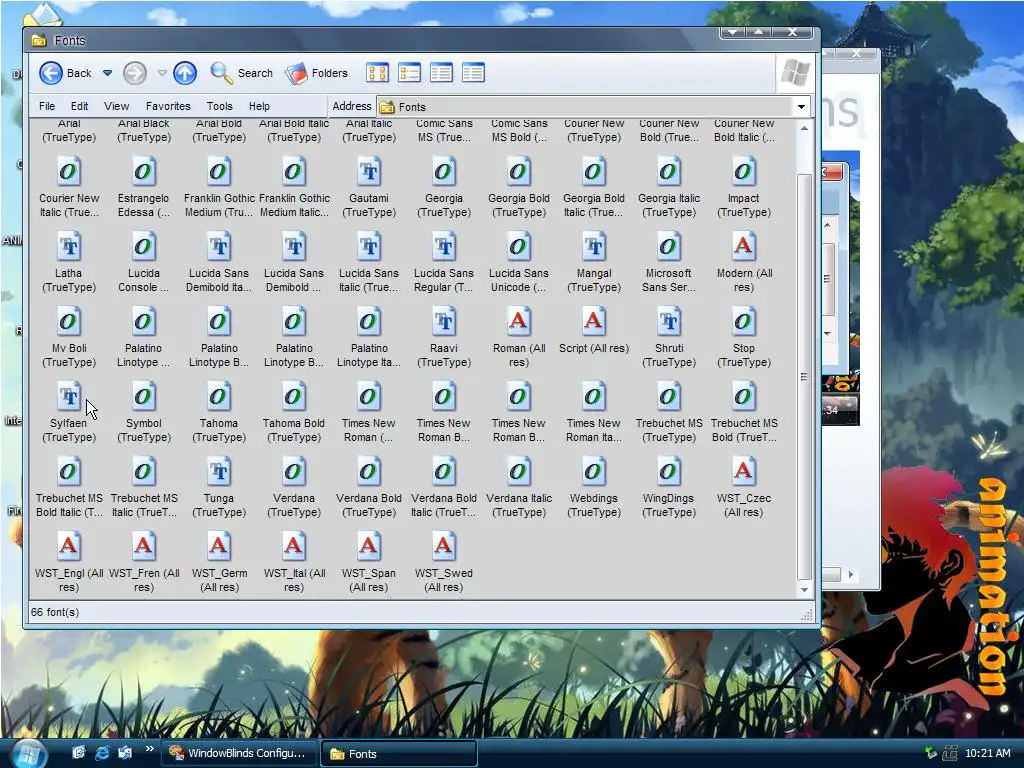Open the View menu
Image resolution: width=1024 pixels, height=768 pixels.
pos(116,106)
